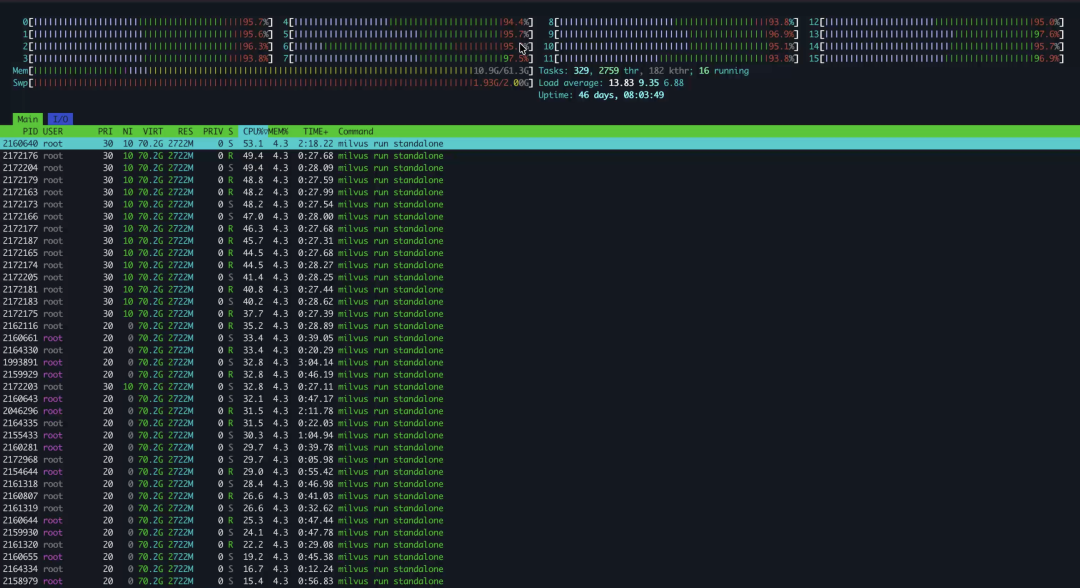The height and width of the screenshot is (588, 1080).
Task: Select process row PID 2046296
Action: pos(540,411)
